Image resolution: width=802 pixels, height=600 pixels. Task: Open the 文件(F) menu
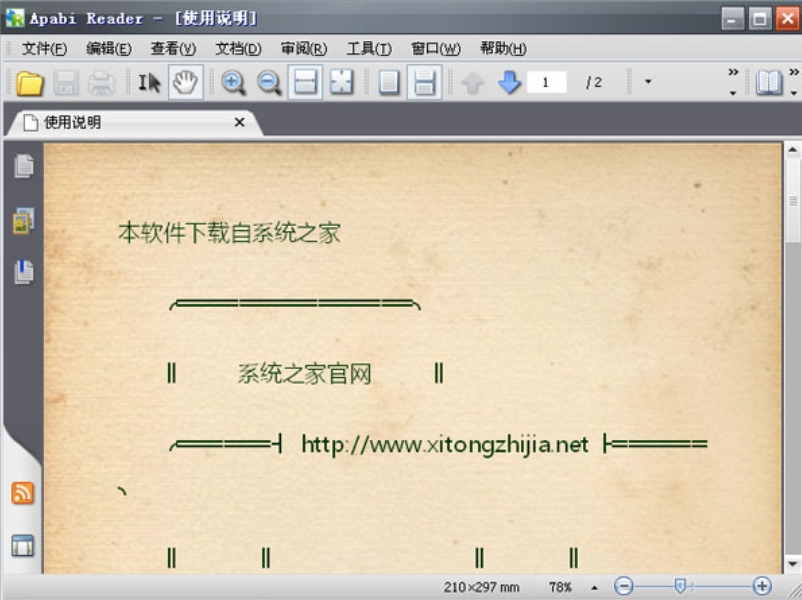(x=44, y=49)
